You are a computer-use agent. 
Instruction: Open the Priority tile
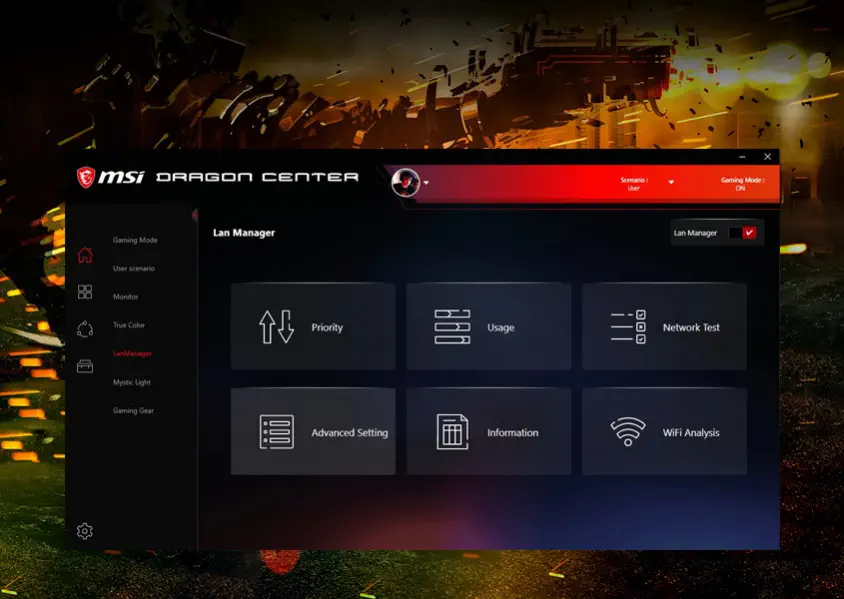(x=313, y=327)
